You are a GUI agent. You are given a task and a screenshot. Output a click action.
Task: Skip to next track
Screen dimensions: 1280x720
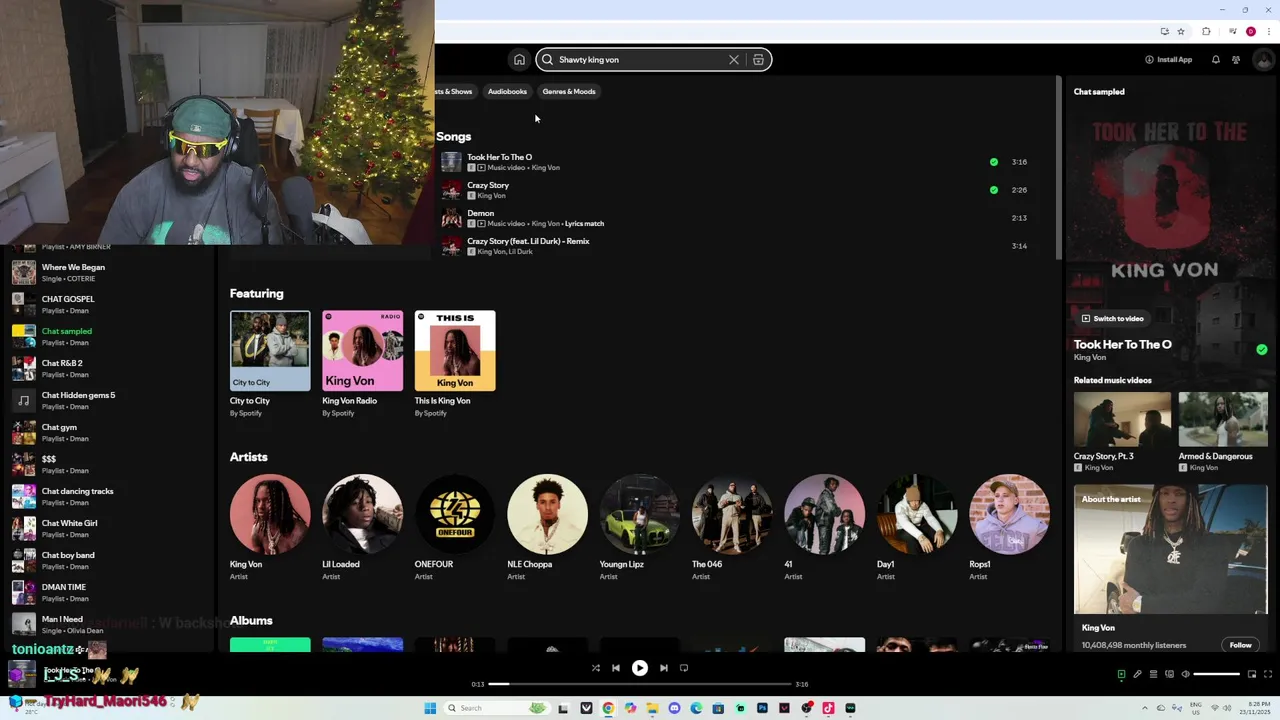(664, 668)
